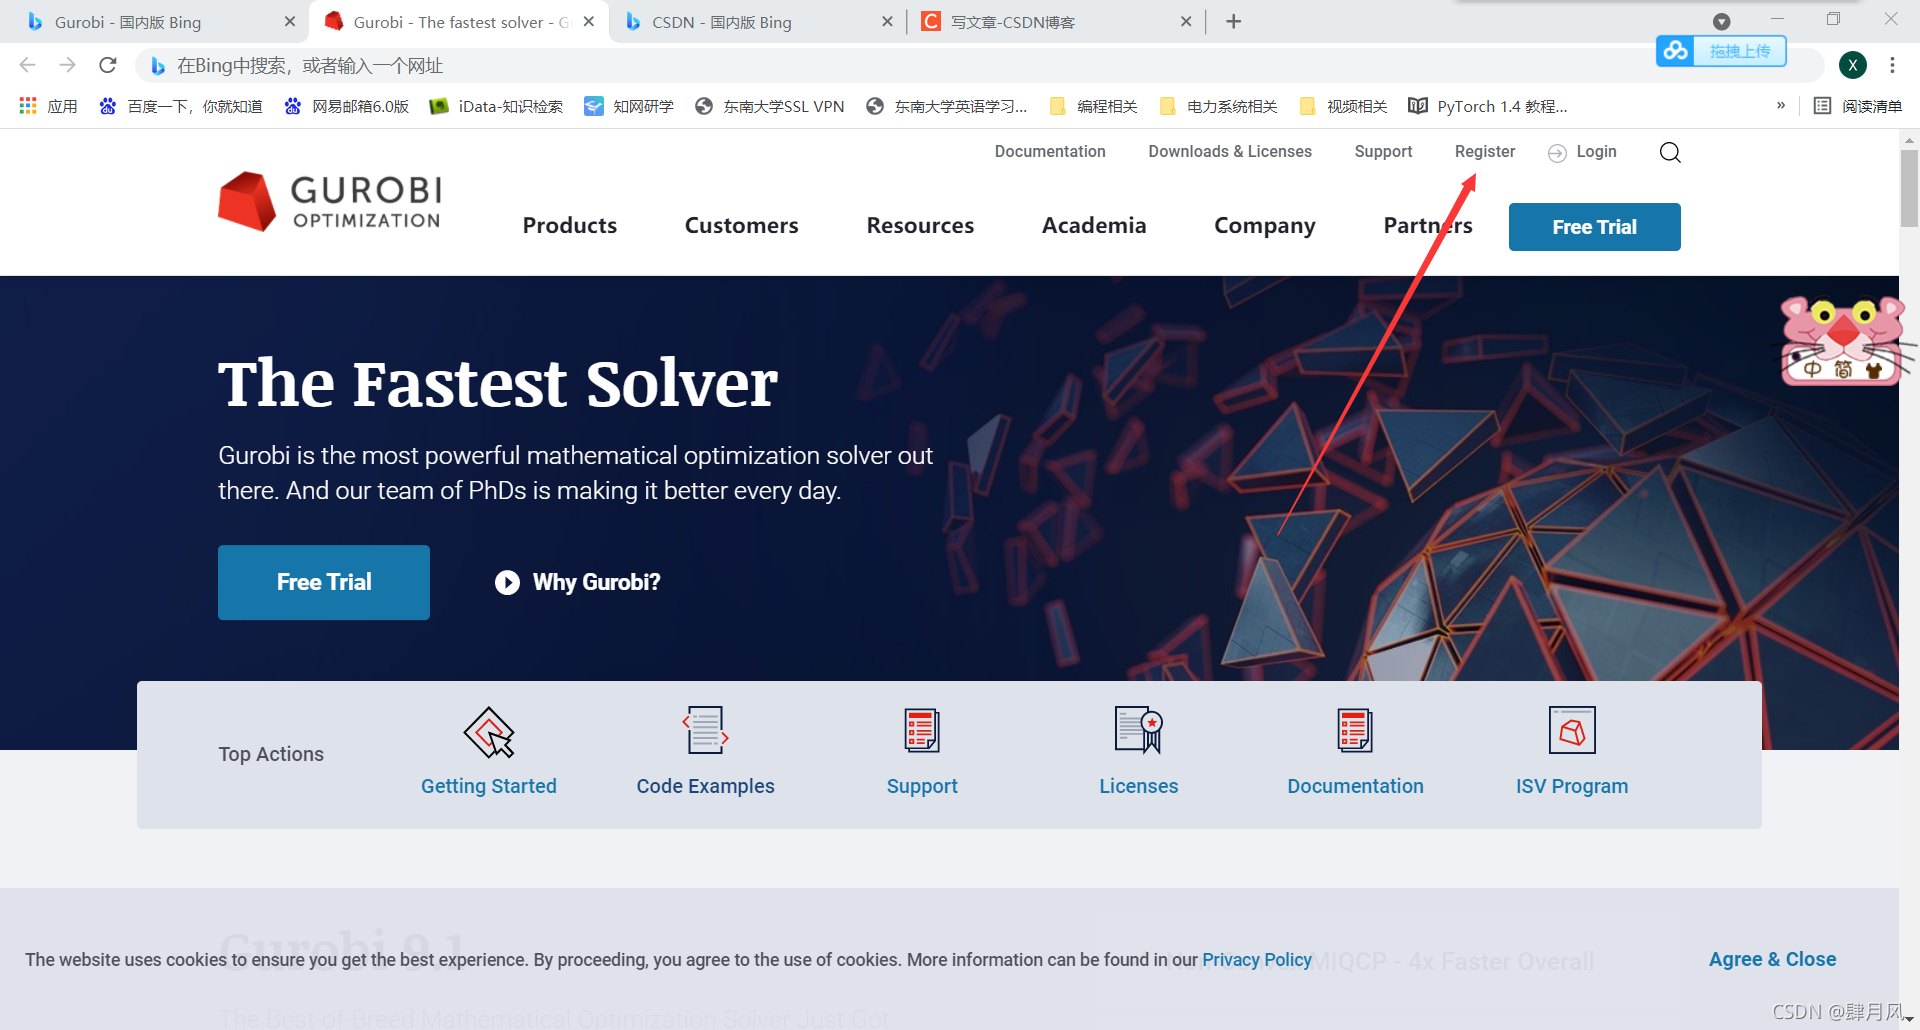Click Agree & Close on cookie banner
The height and width of the screenshot is (1030, 1920).
[x=1772, y=959]
